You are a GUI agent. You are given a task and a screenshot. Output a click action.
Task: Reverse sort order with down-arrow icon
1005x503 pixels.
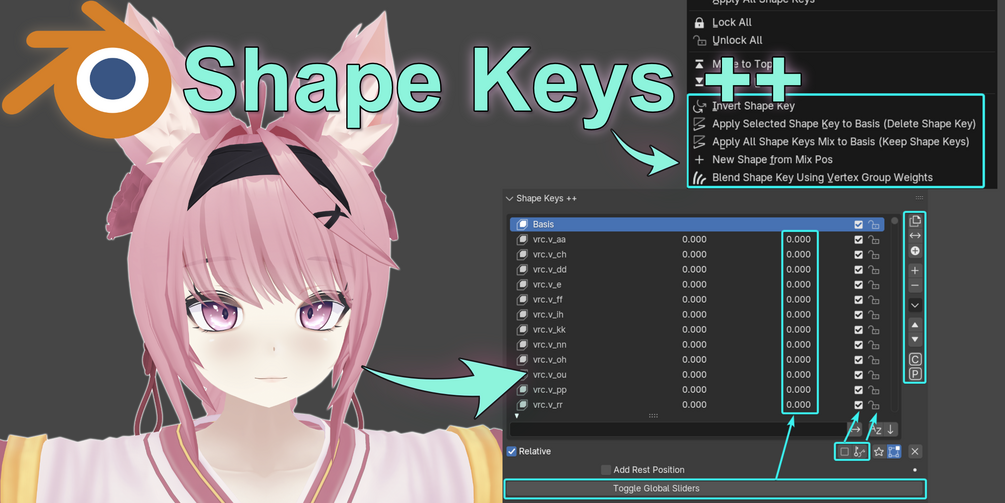tap(891, 430)
